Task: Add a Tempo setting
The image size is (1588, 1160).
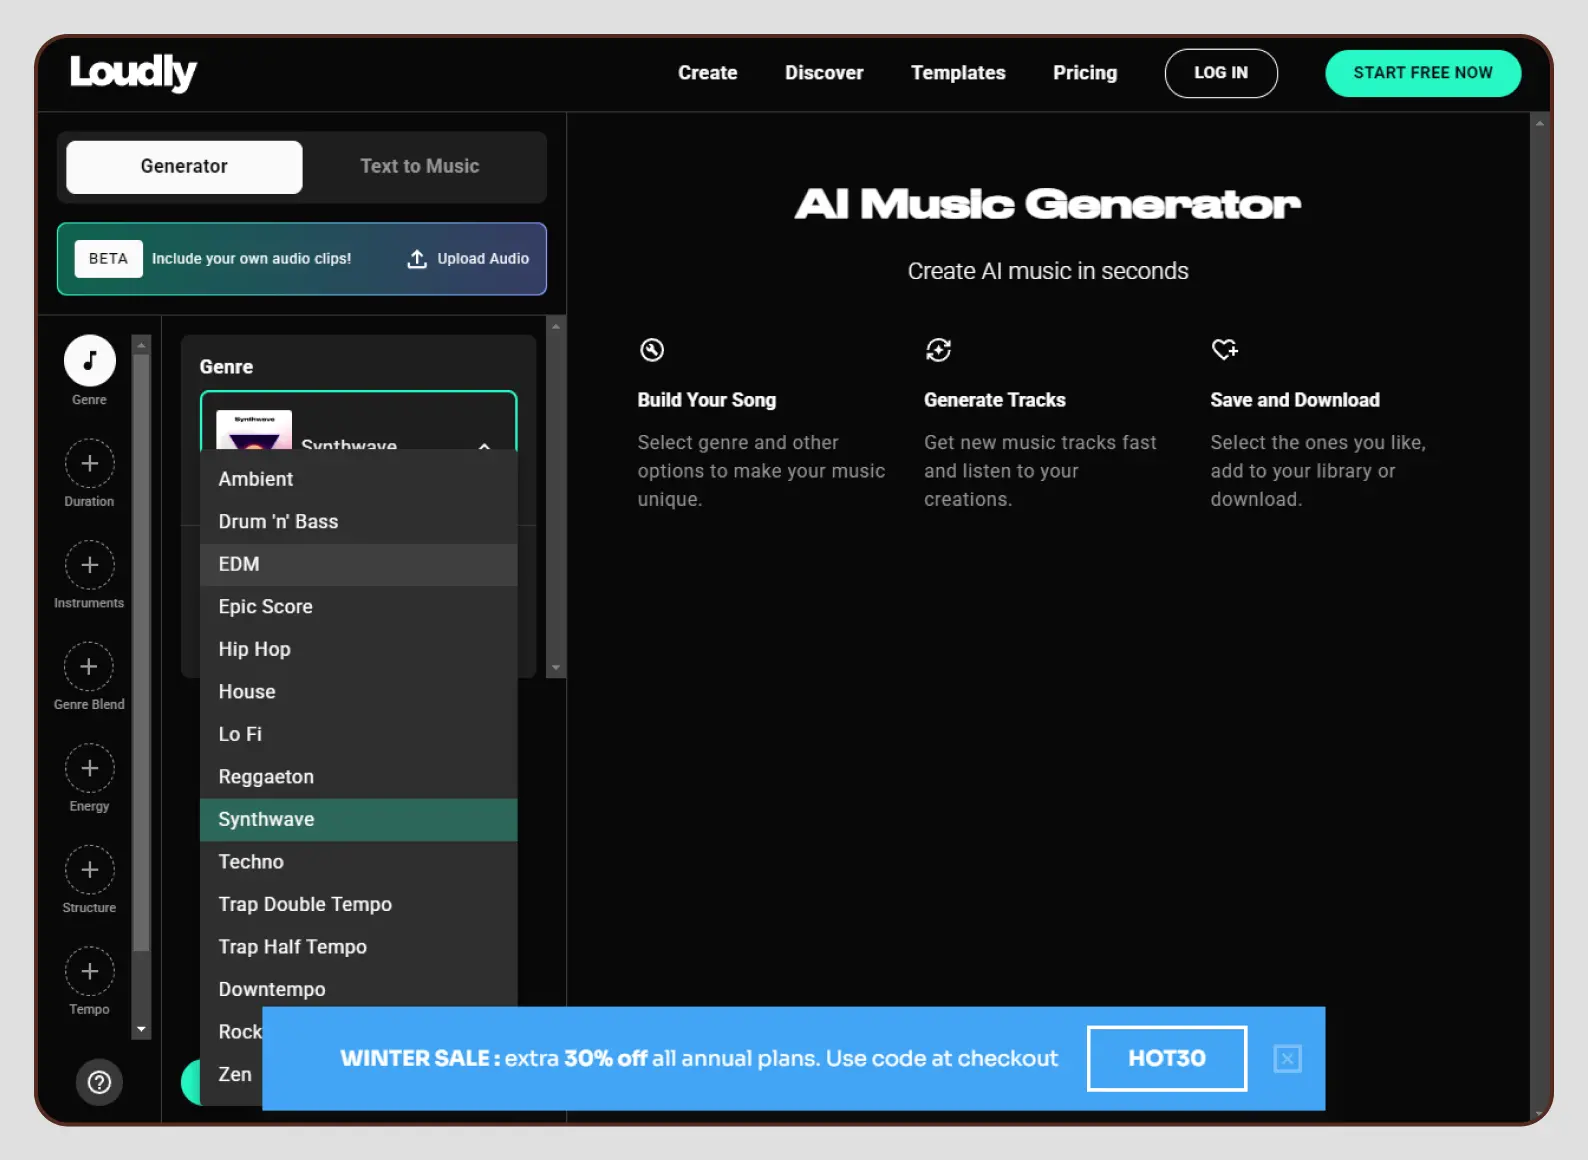Action: click(x=90, y=971)
